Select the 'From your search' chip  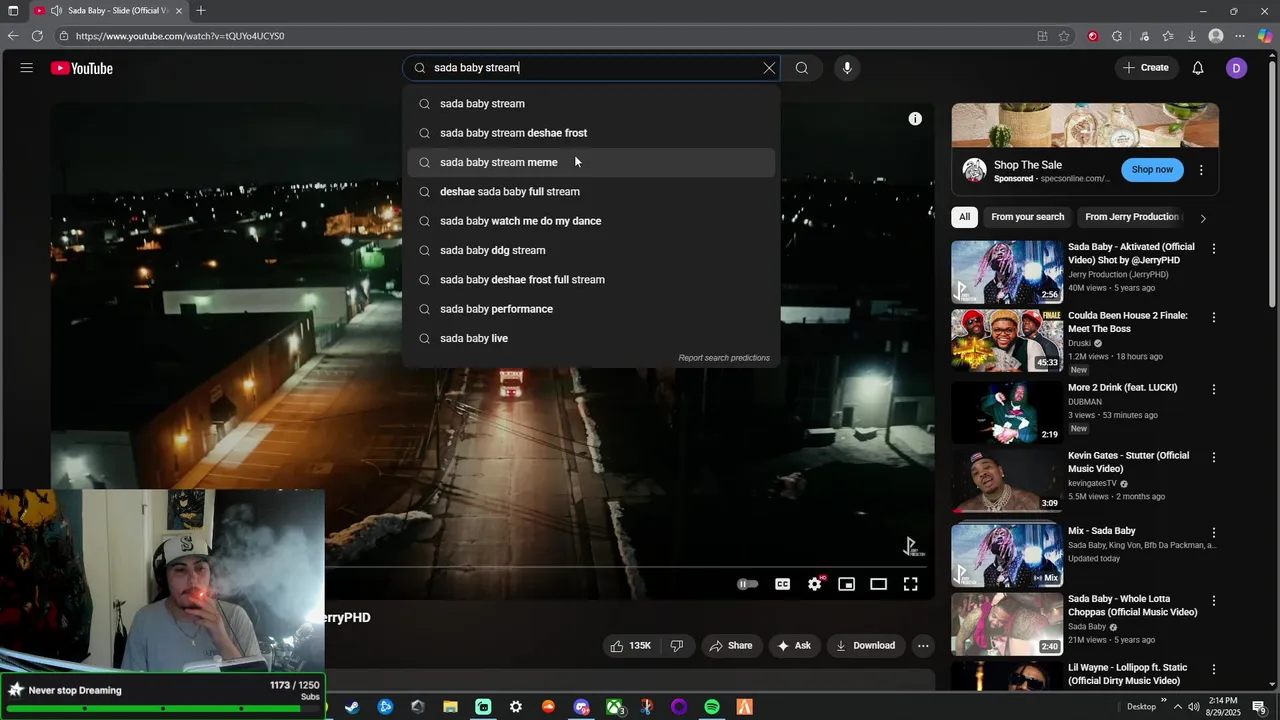pyautogui.click(x=1028, y=217)
